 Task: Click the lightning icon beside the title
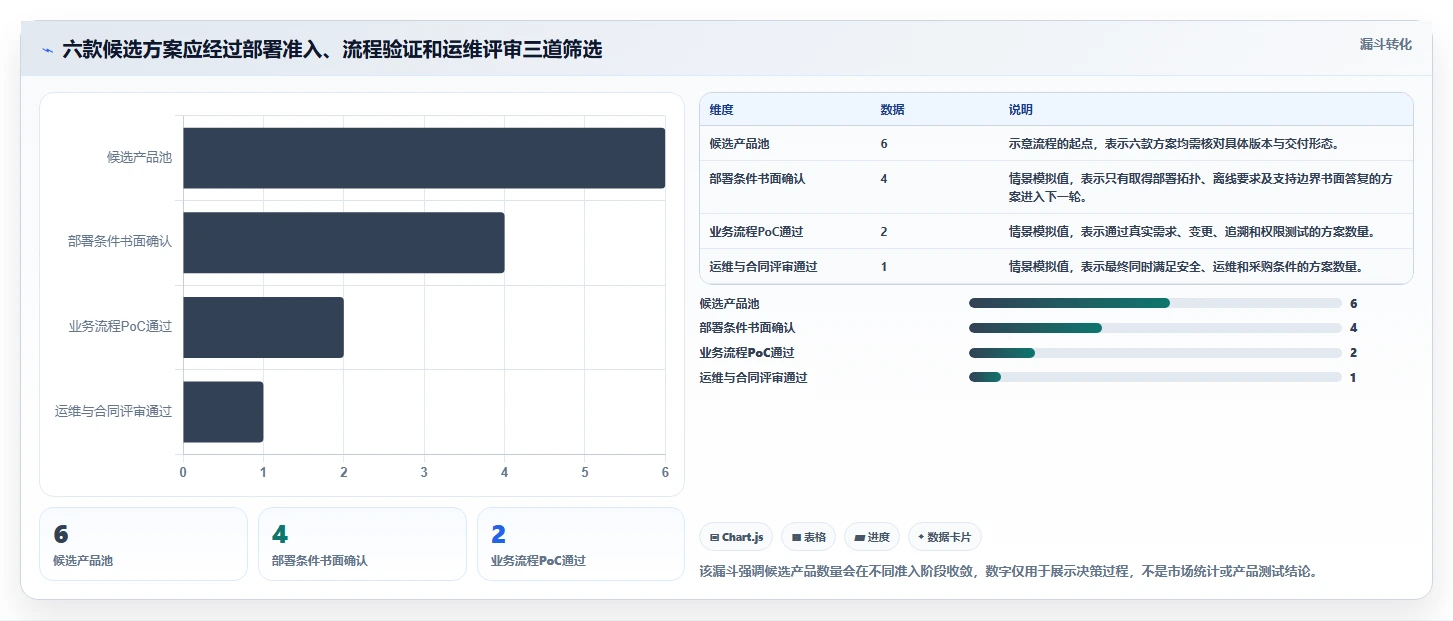pyautogui.click(x=47, y=50)
